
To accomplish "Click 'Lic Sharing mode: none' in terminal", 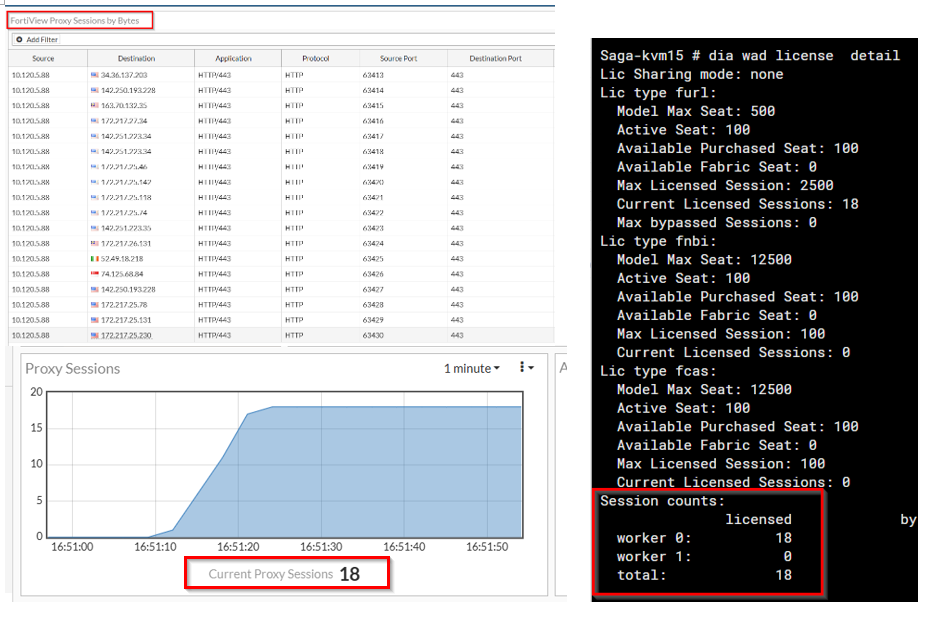I will 692,75.
